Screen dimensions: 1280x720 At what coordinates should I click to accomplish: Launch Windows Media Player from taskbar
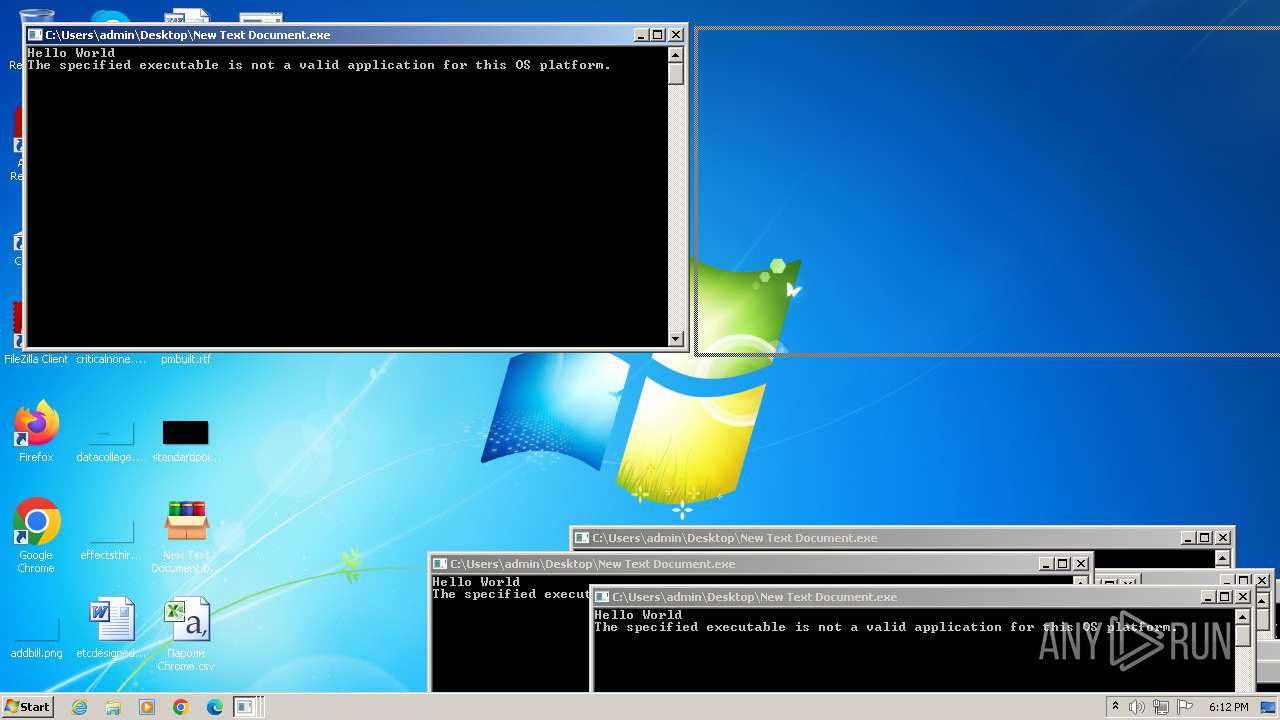pyautogui.click(x=147, y=707)
